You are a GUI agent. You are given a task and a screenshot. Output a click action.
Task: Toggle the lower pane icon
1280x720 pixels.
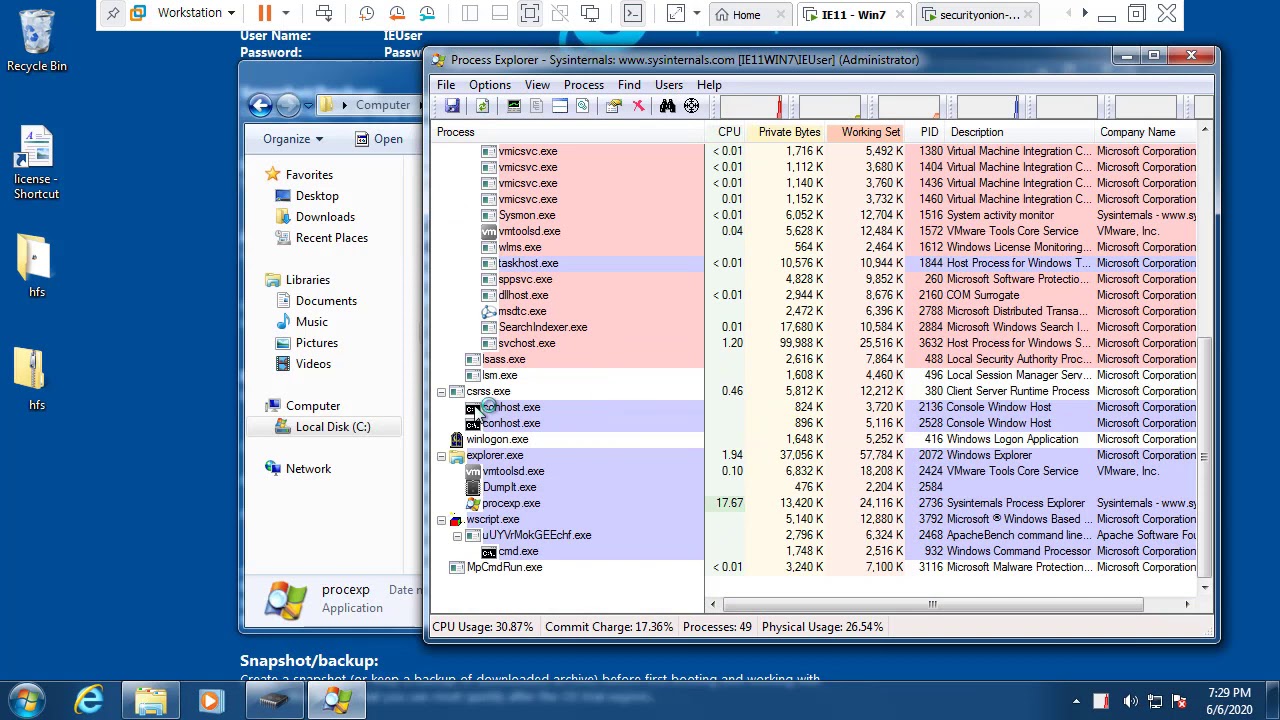pyautogui.click(x=560, y=106)
